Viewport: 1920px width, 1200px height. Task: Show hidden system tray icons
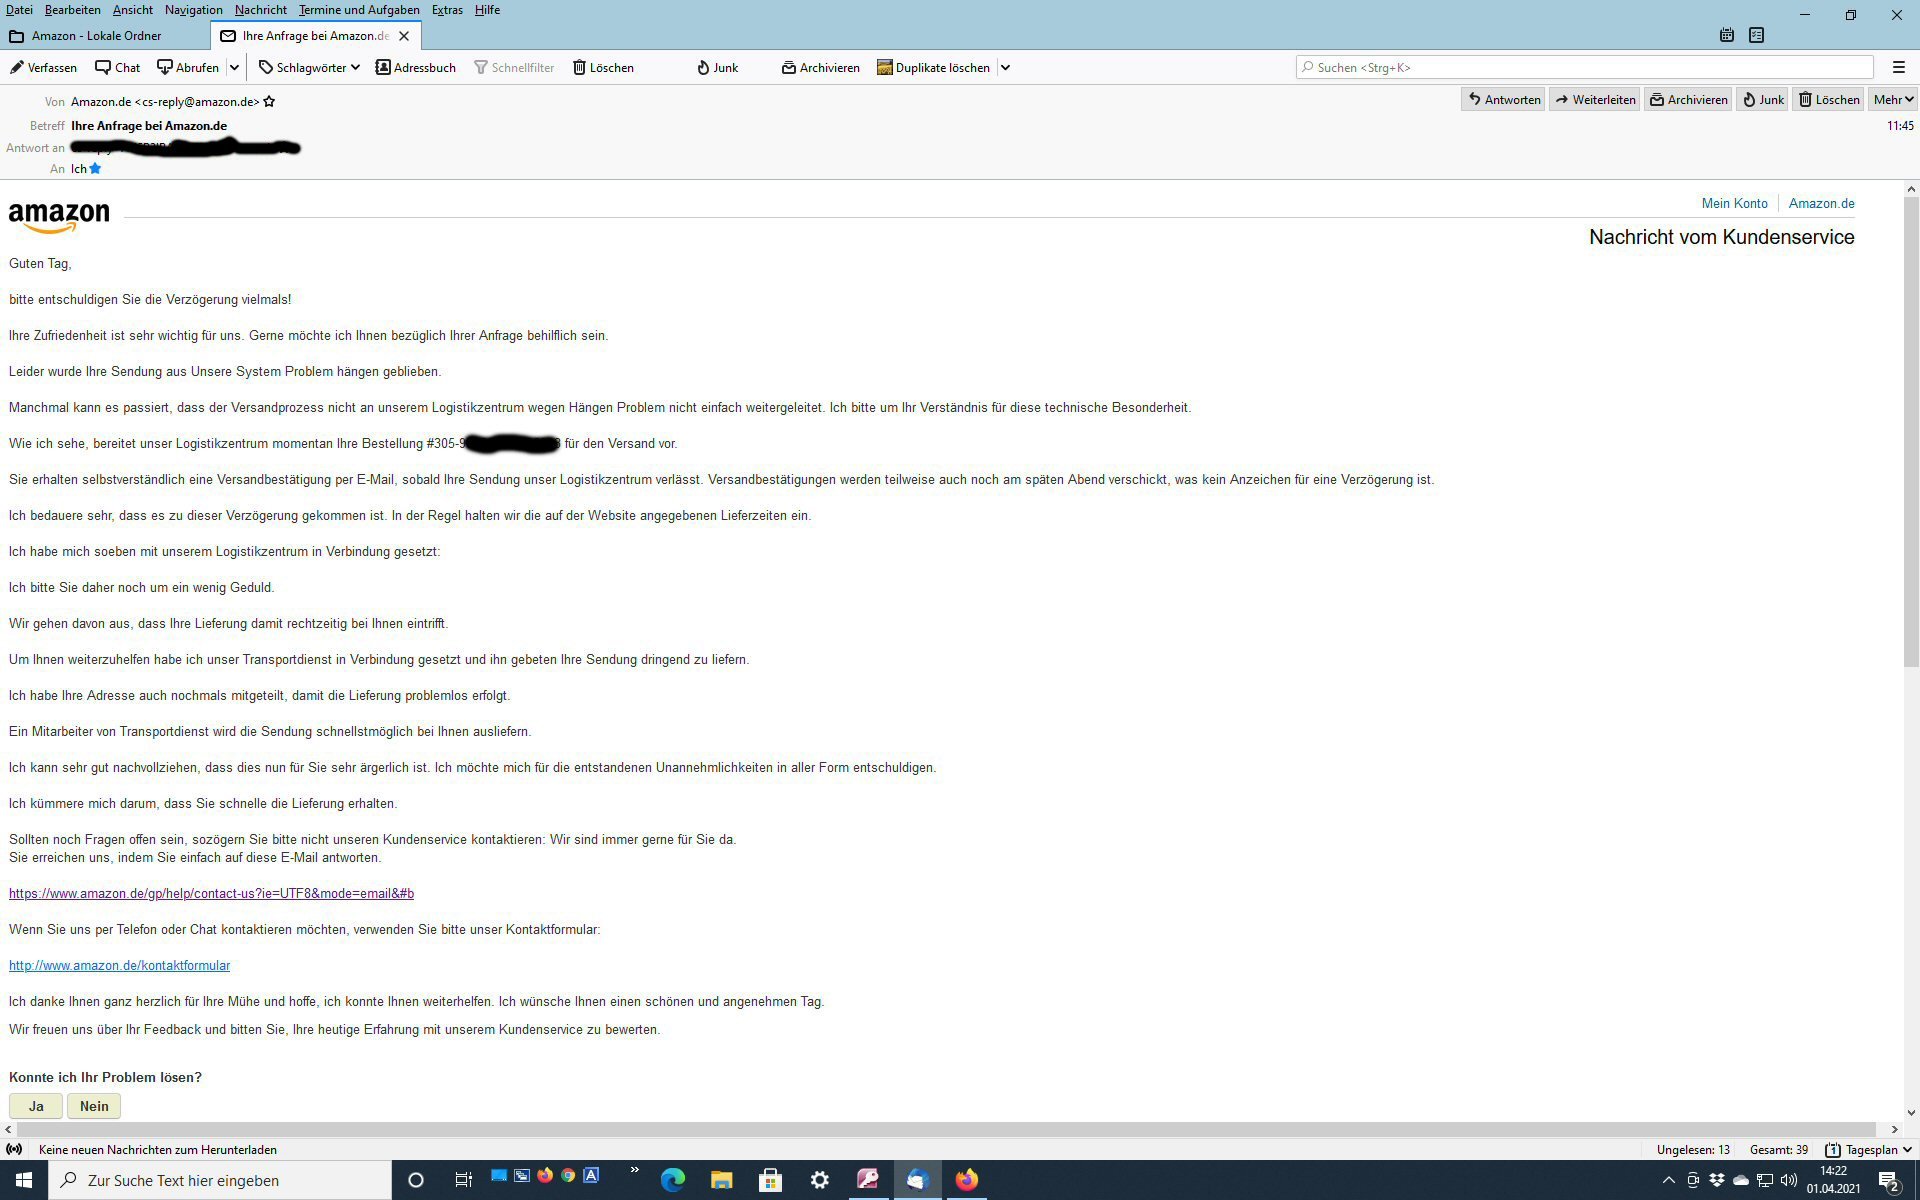pyautogui.click(x=1668, y=1180)
